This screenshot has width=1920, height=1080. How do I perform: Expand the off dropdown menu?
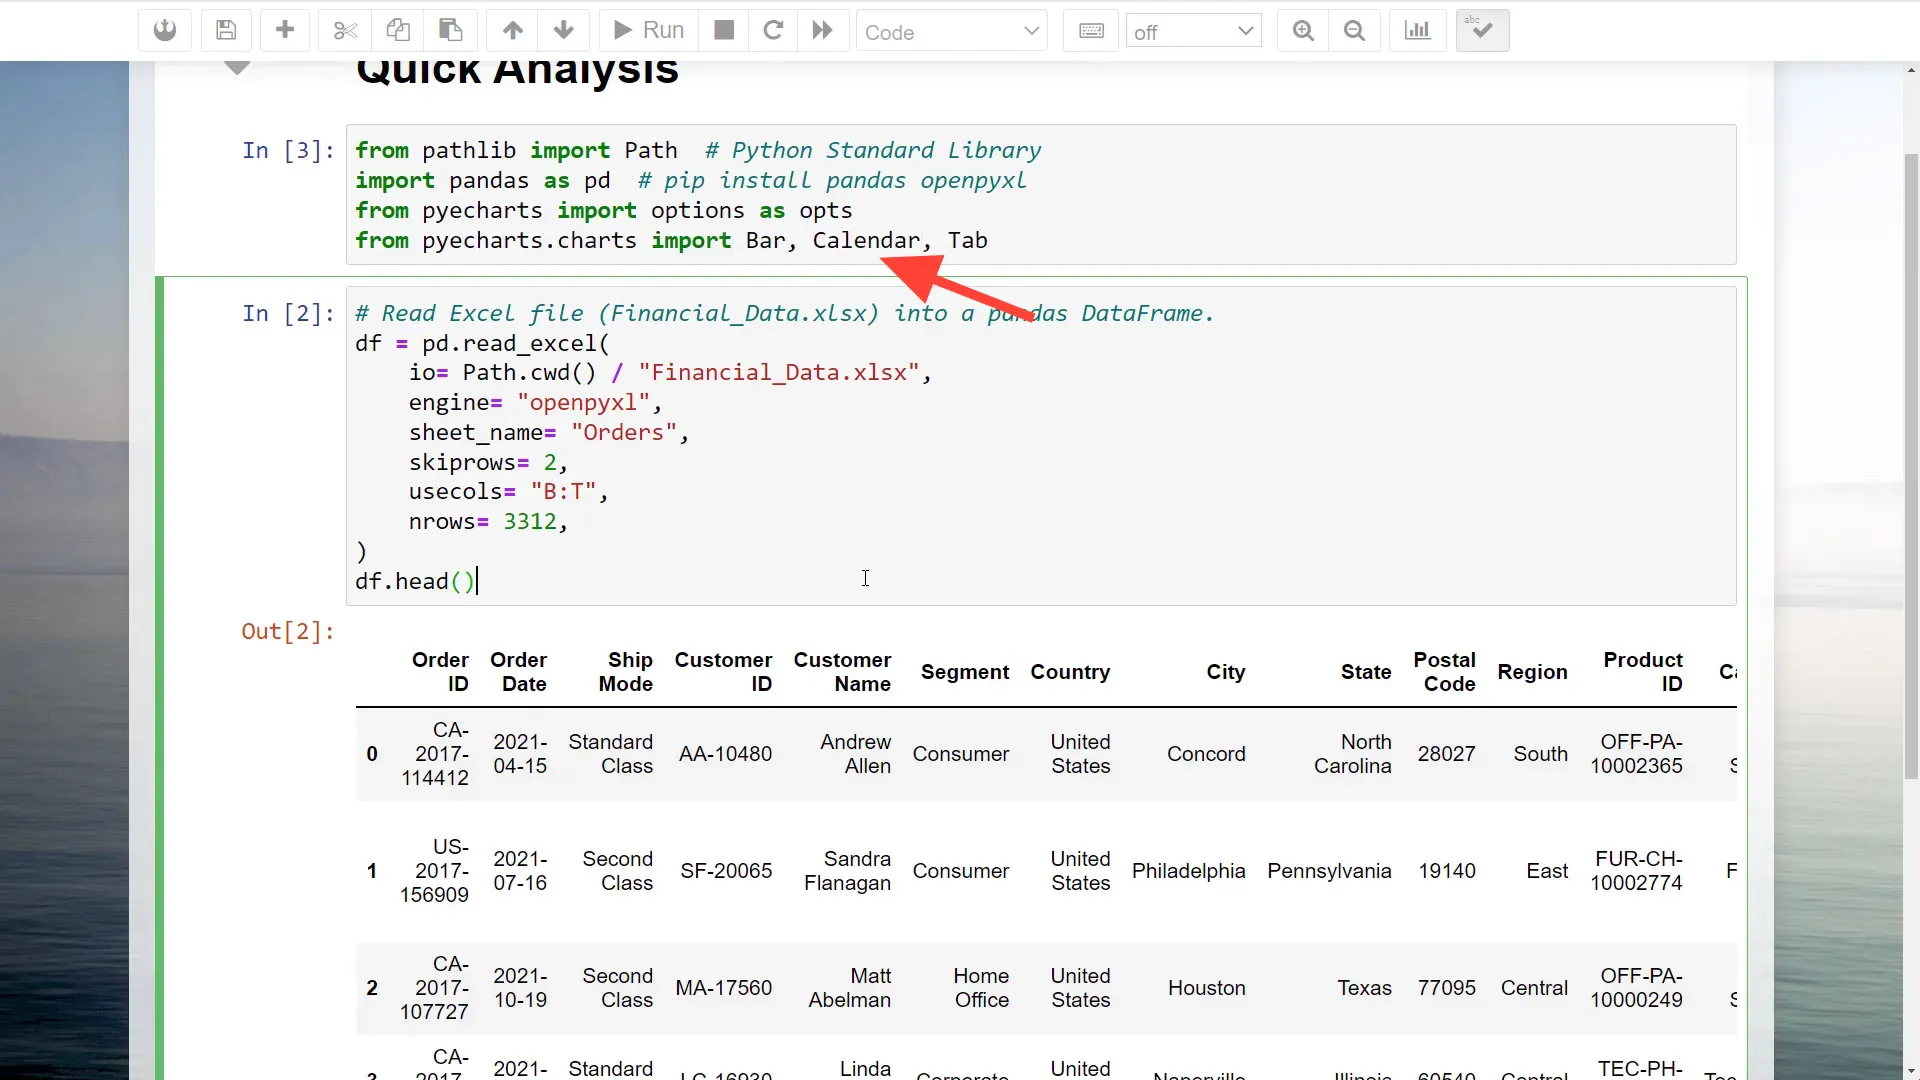click(x=1194, y=31)
